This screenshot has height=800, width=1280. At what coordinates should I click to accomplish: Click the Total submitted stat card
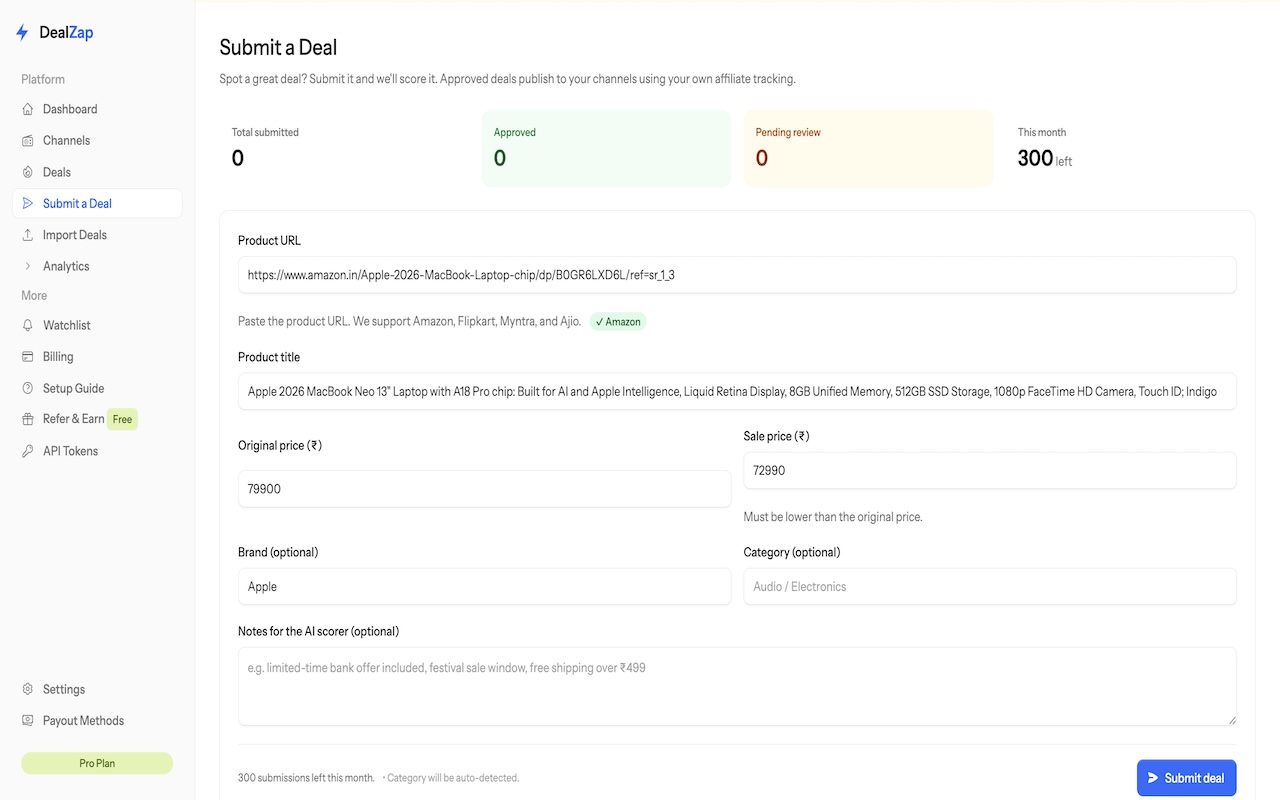coord(344,148)
